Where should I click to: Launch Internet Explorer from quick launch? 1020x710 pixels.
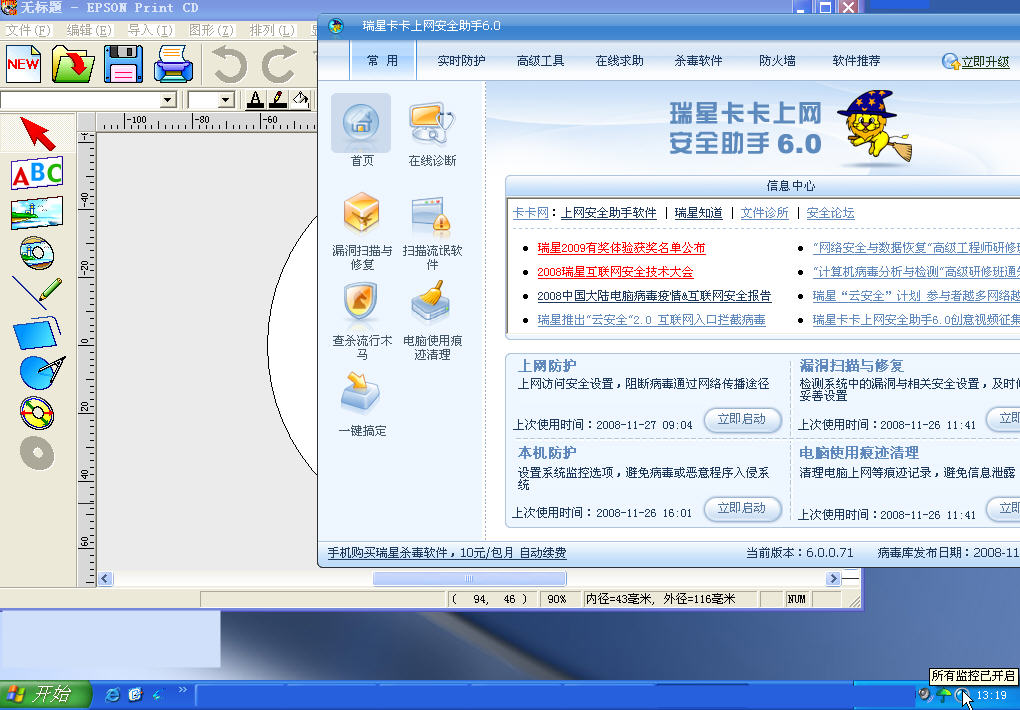click(x=112, y=695)
